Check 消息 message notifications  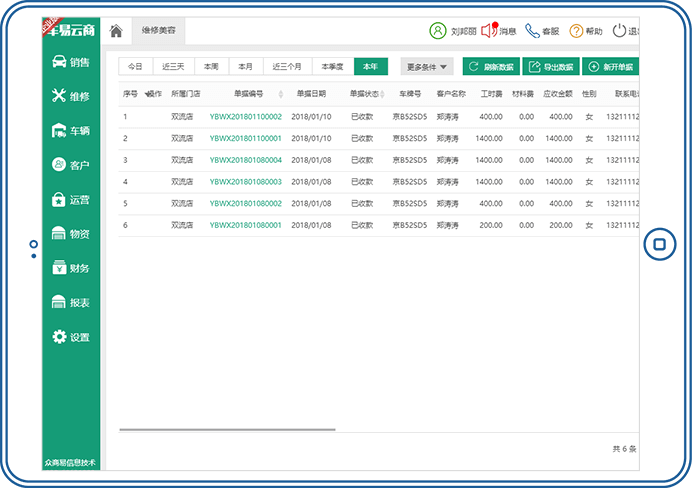coord(499,31)
